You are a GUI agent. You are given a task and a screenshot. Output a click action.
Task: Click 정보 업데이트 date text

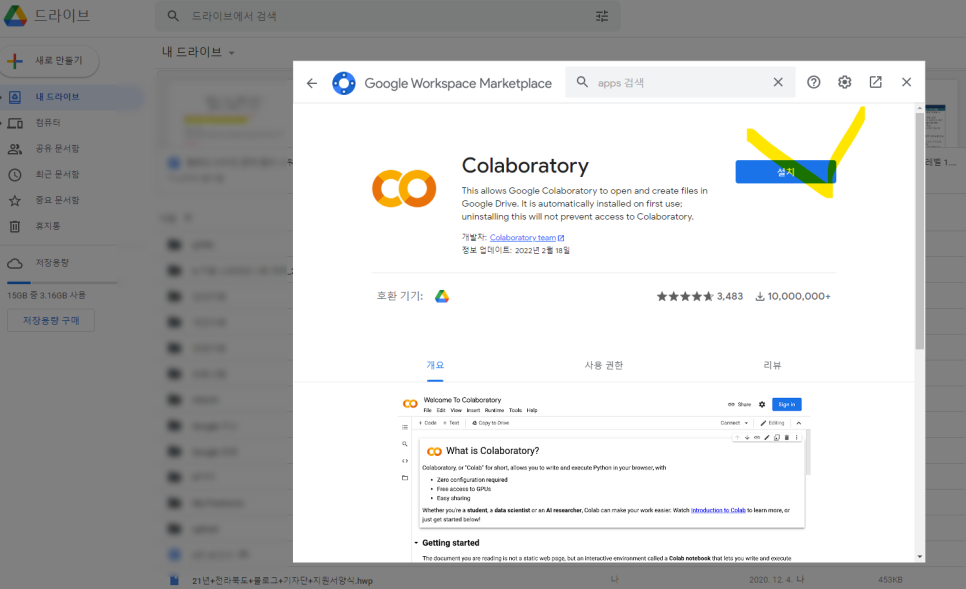coord(516,250)
